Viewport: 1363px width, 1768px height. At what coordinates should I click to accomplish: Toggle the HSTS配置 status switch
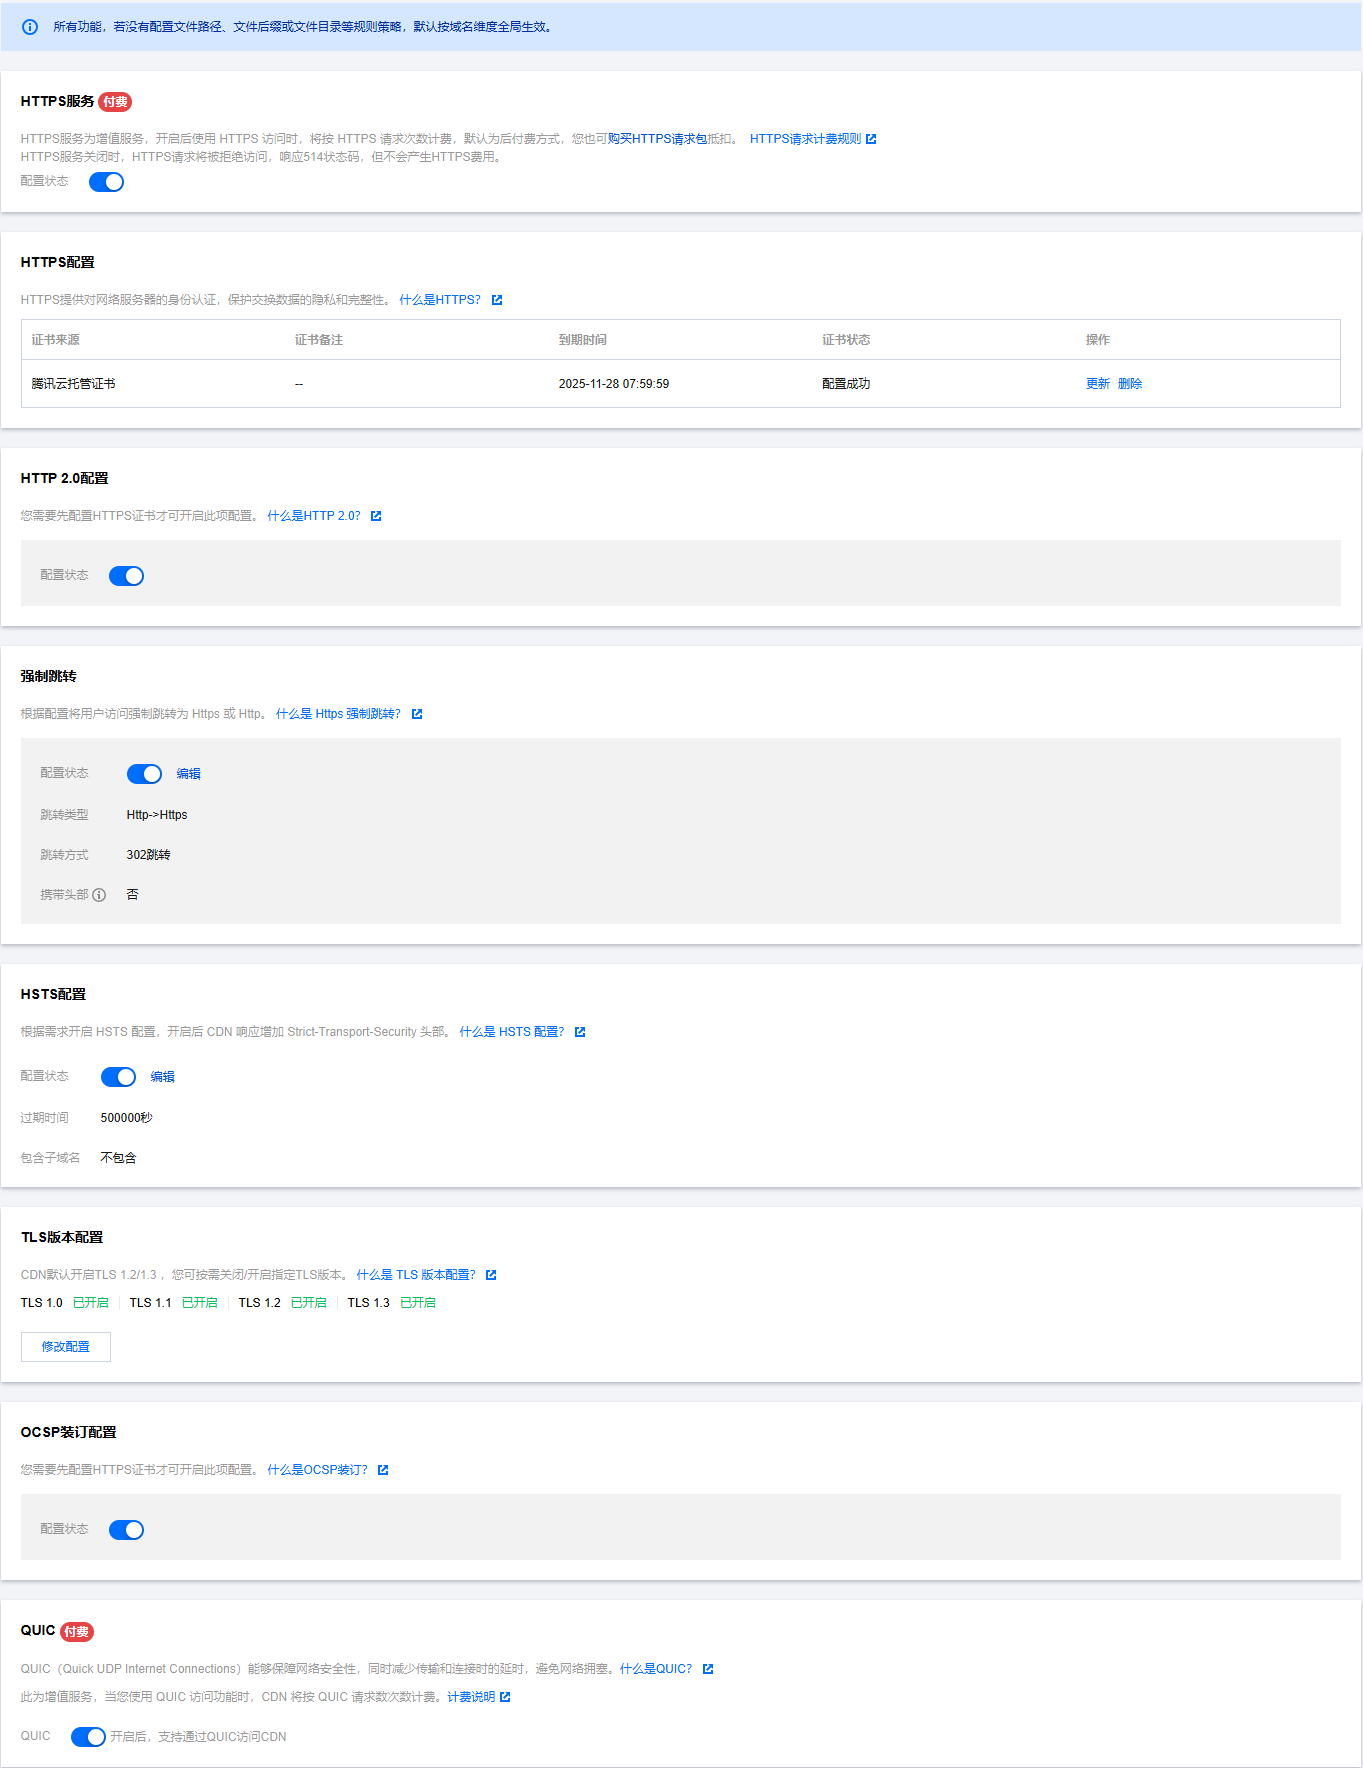(x=118, y=1077)
